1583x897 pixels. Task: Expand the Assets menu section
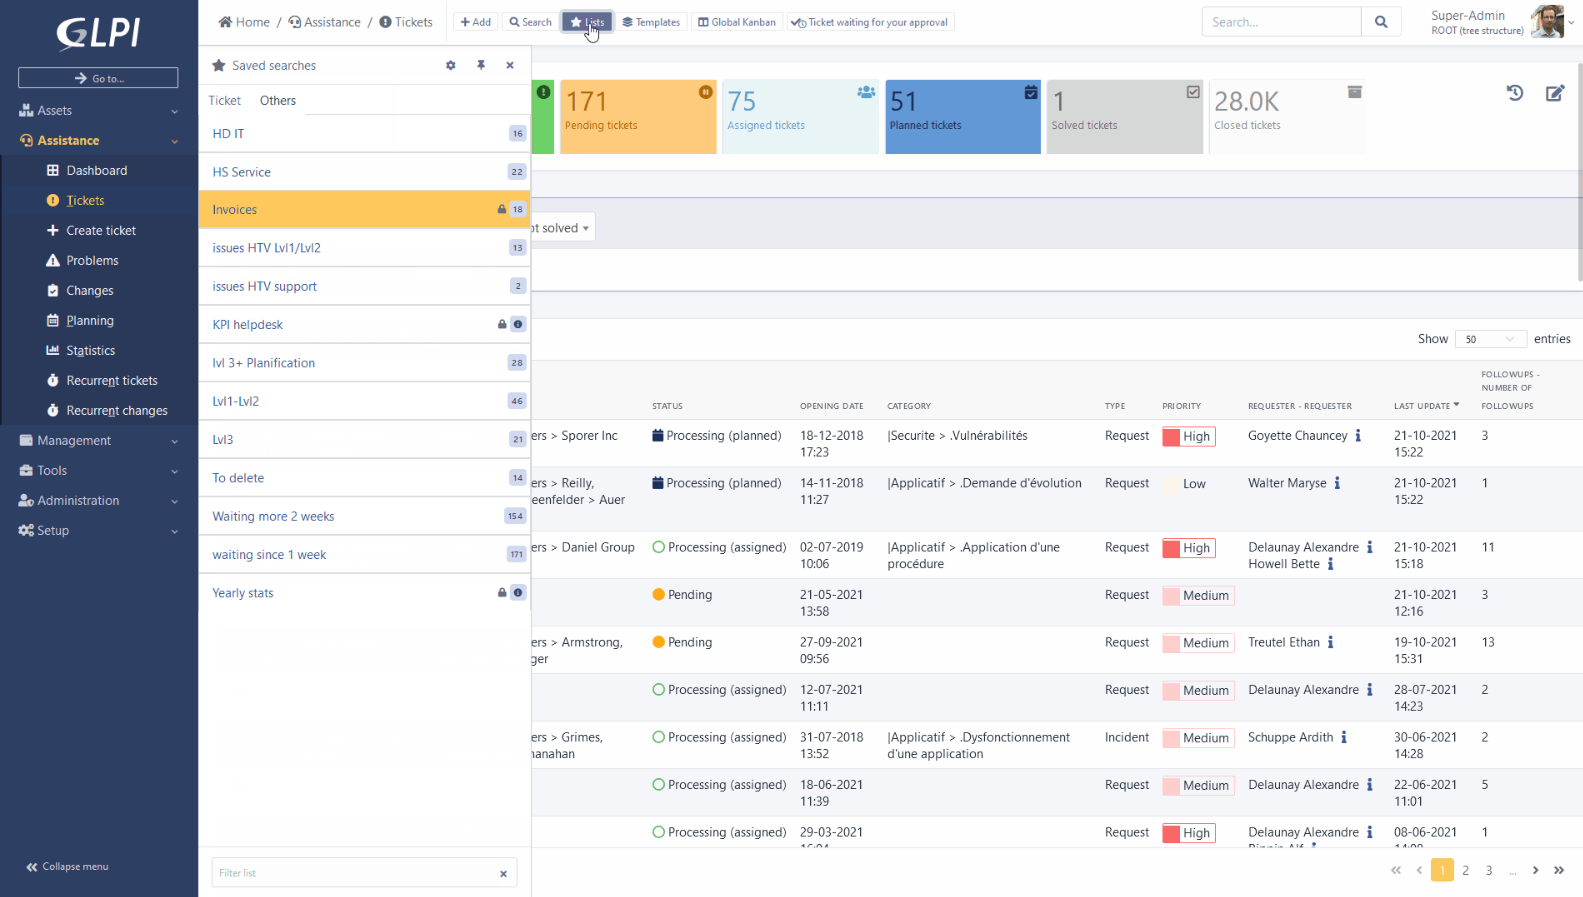(98, 111)
